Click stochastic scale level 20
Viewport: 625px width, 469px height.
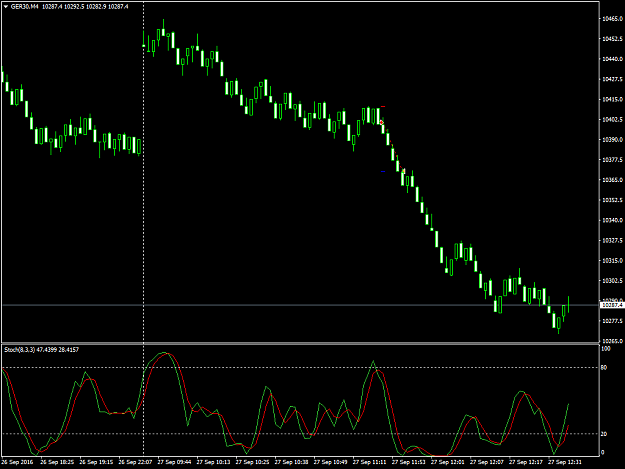coord(604,434)
